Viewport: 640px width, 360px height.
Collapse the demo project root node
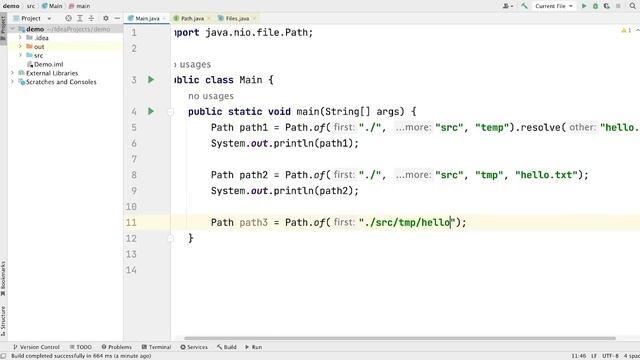pyautogui.click(x=12, y=29)
